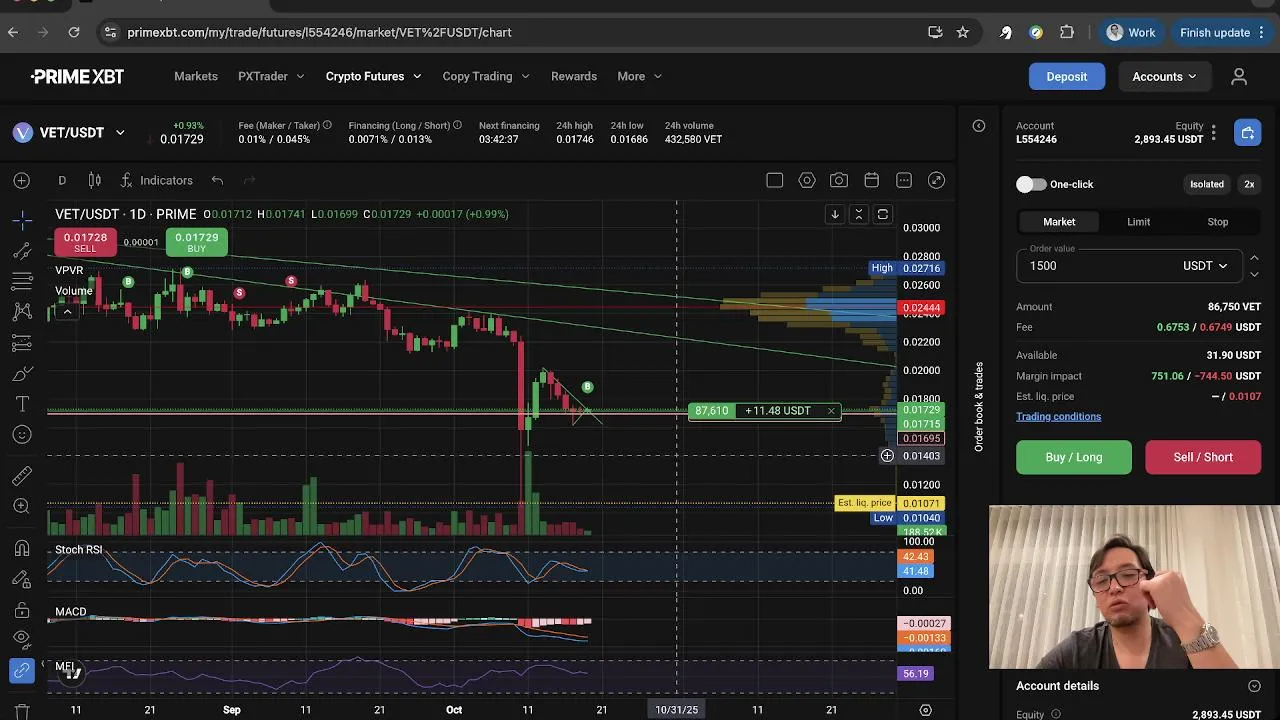Click the red SELL 0.01728 chart button
The width and height of the screenshot is (1280, 720).
click(85, 242)
